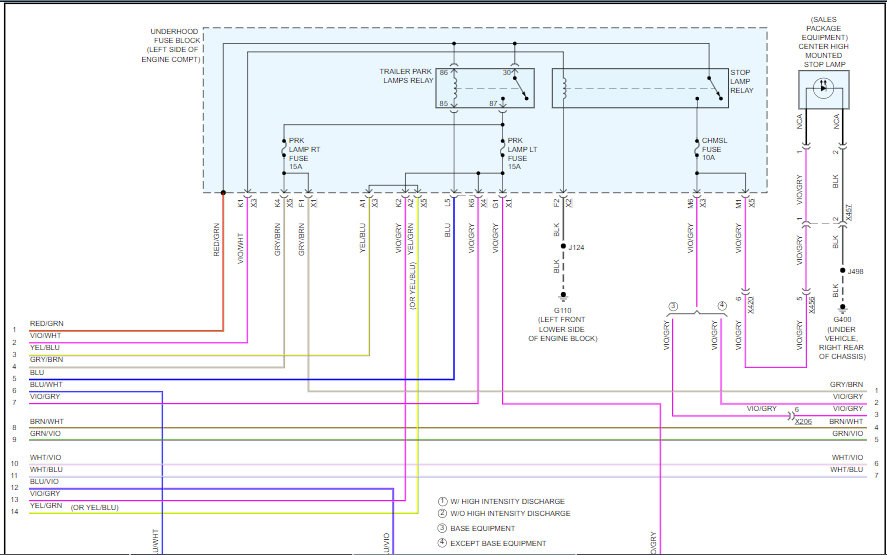Open the X206 connector link
Image resolution: width=887 pixels, height=555 pixels.
tap(803, 421)
